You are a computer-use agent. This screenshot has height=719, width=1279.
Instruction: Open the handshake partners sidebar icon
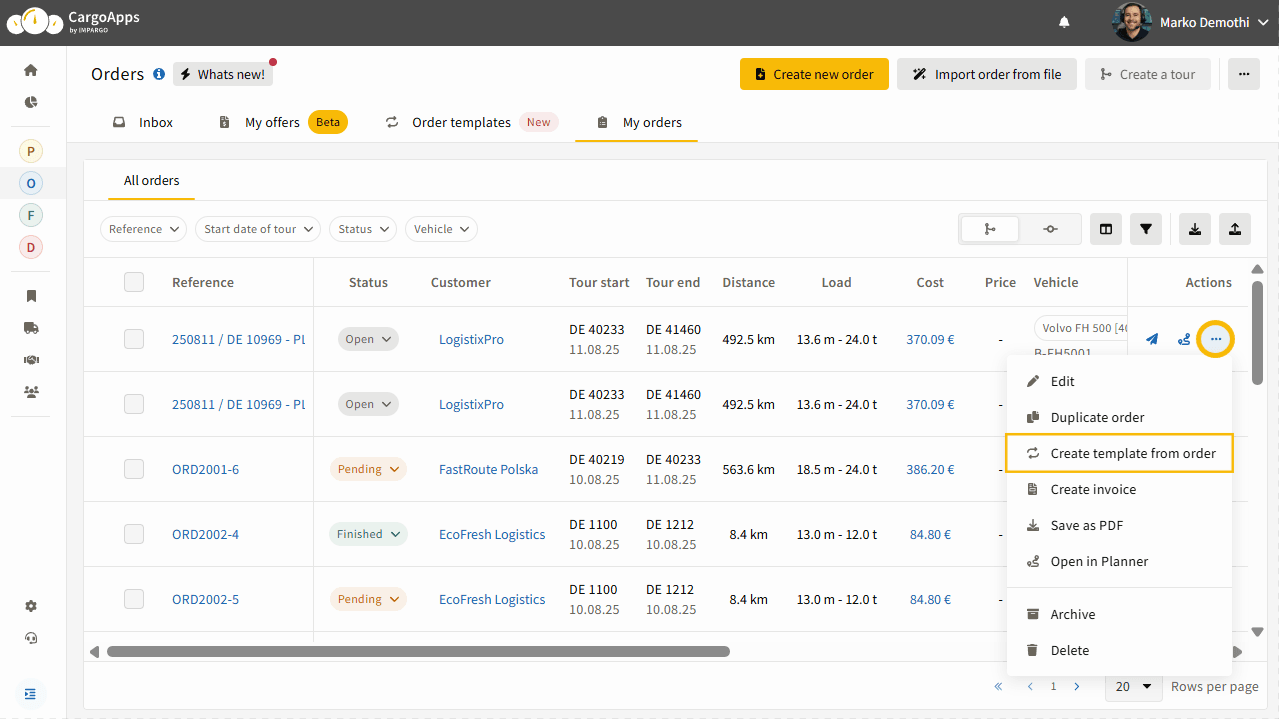tap(31, 360)
